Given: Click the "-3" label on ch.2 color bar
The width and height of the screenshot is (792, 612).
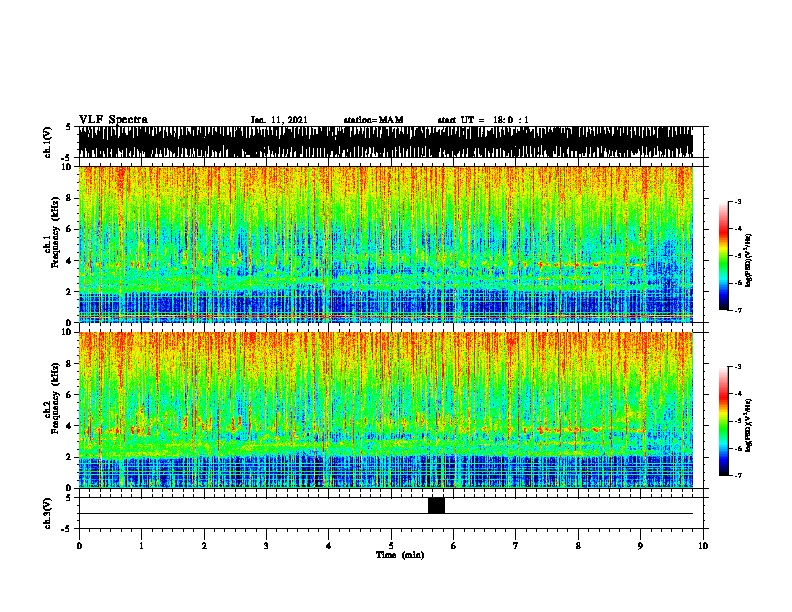Looking at the screenshot, I should (737, 367).
